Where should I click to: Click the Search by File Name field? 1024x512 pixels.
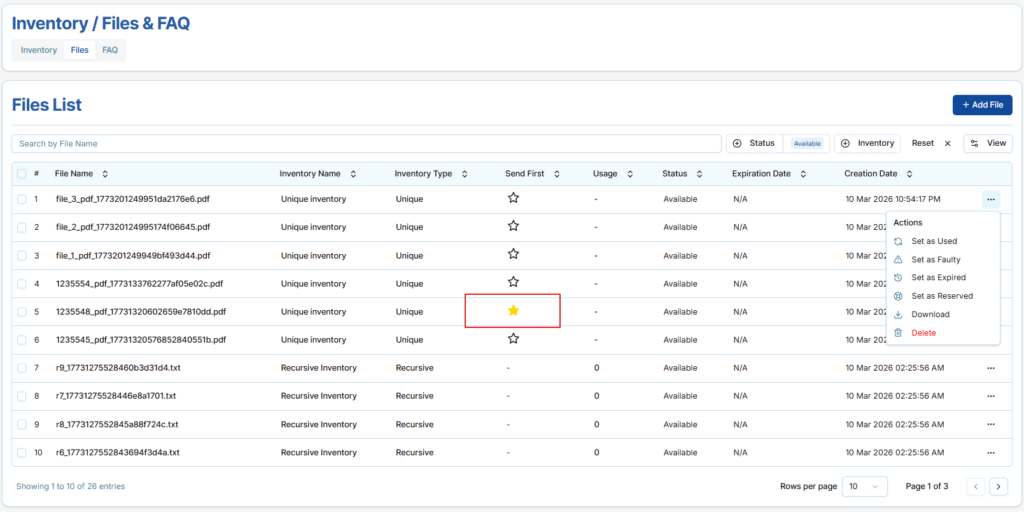tap(366, 144)
